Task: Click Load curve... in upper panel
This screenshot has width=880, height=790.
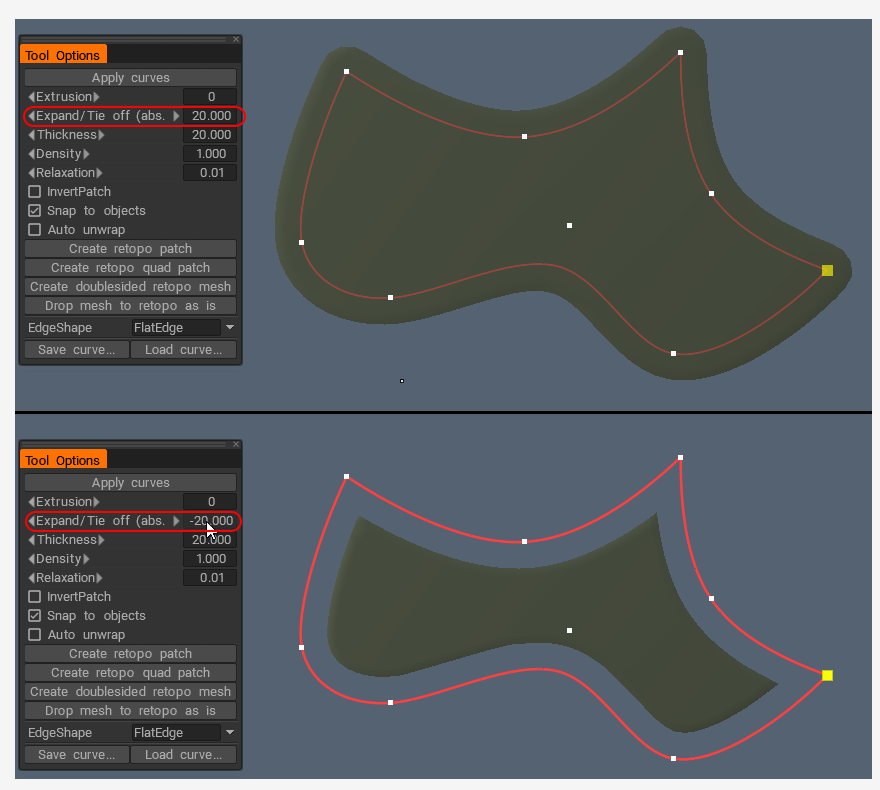Action: click(x=184, y=350)
